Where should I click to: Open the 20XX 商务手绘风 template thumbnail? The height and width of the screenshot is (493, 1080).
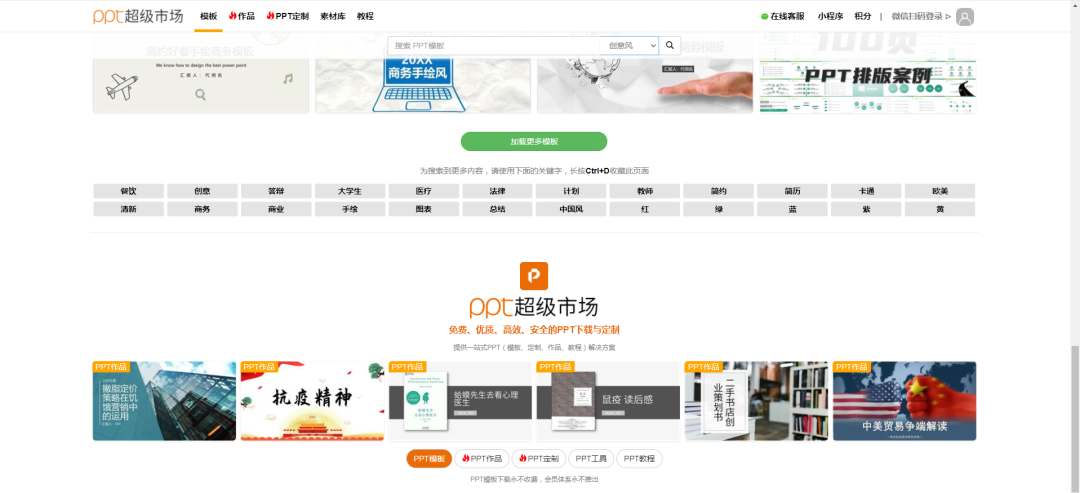click(423, 73)
